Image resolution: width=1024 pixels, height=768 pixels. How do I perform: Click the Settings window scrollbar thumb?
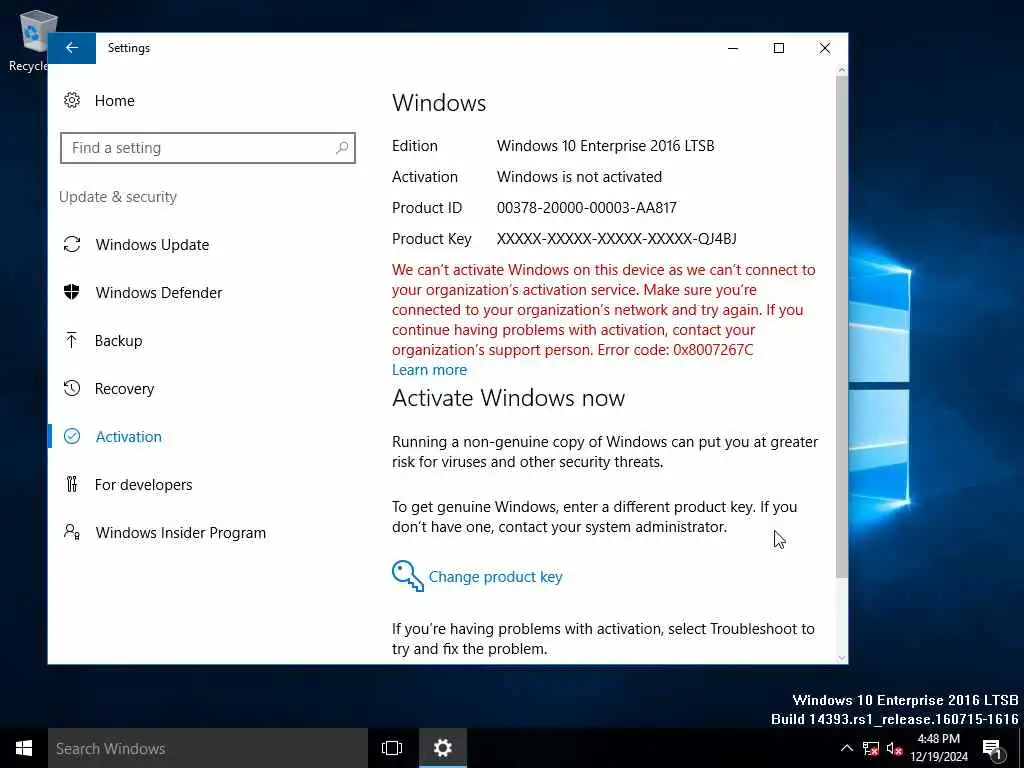pyautogui.click(x=842, y=327)
